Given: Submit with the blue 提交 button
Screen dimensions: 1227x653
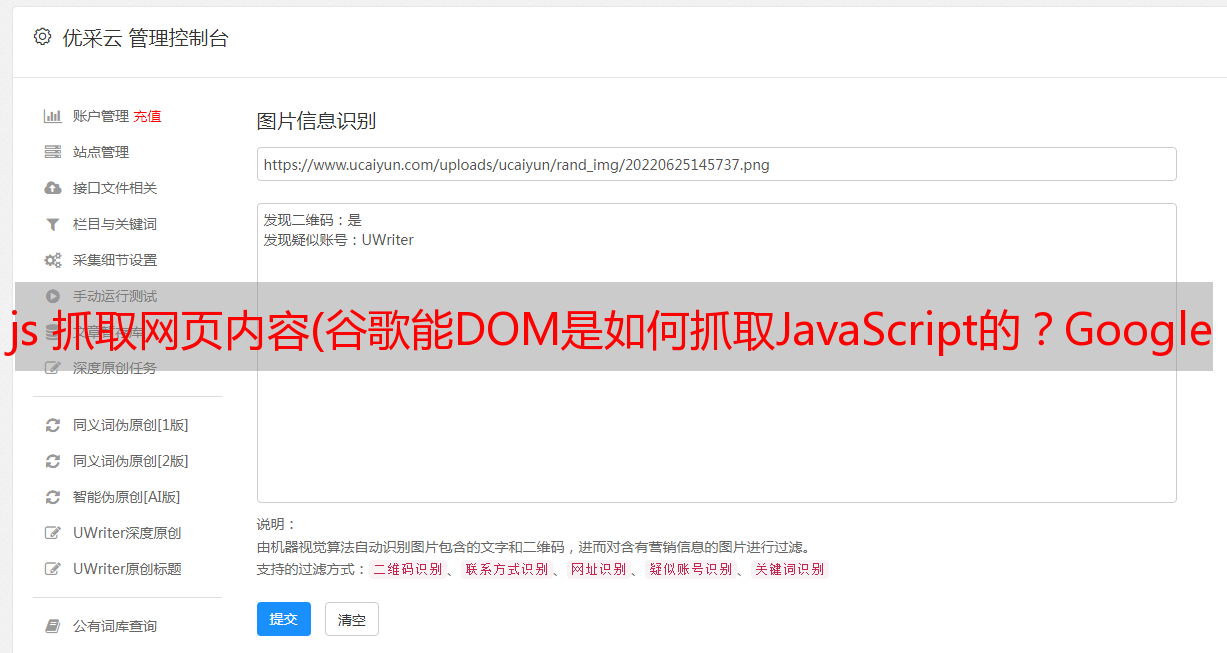Looking at the screenshot, I should pyautogui.click(x=284, y=619).
